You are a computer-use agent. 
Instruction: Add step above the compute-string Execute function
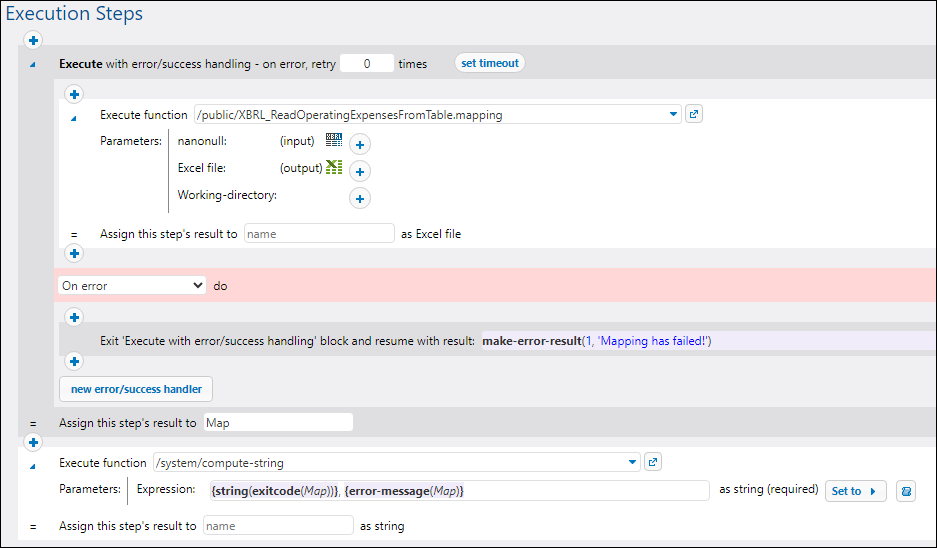click(x=33, y=442)
